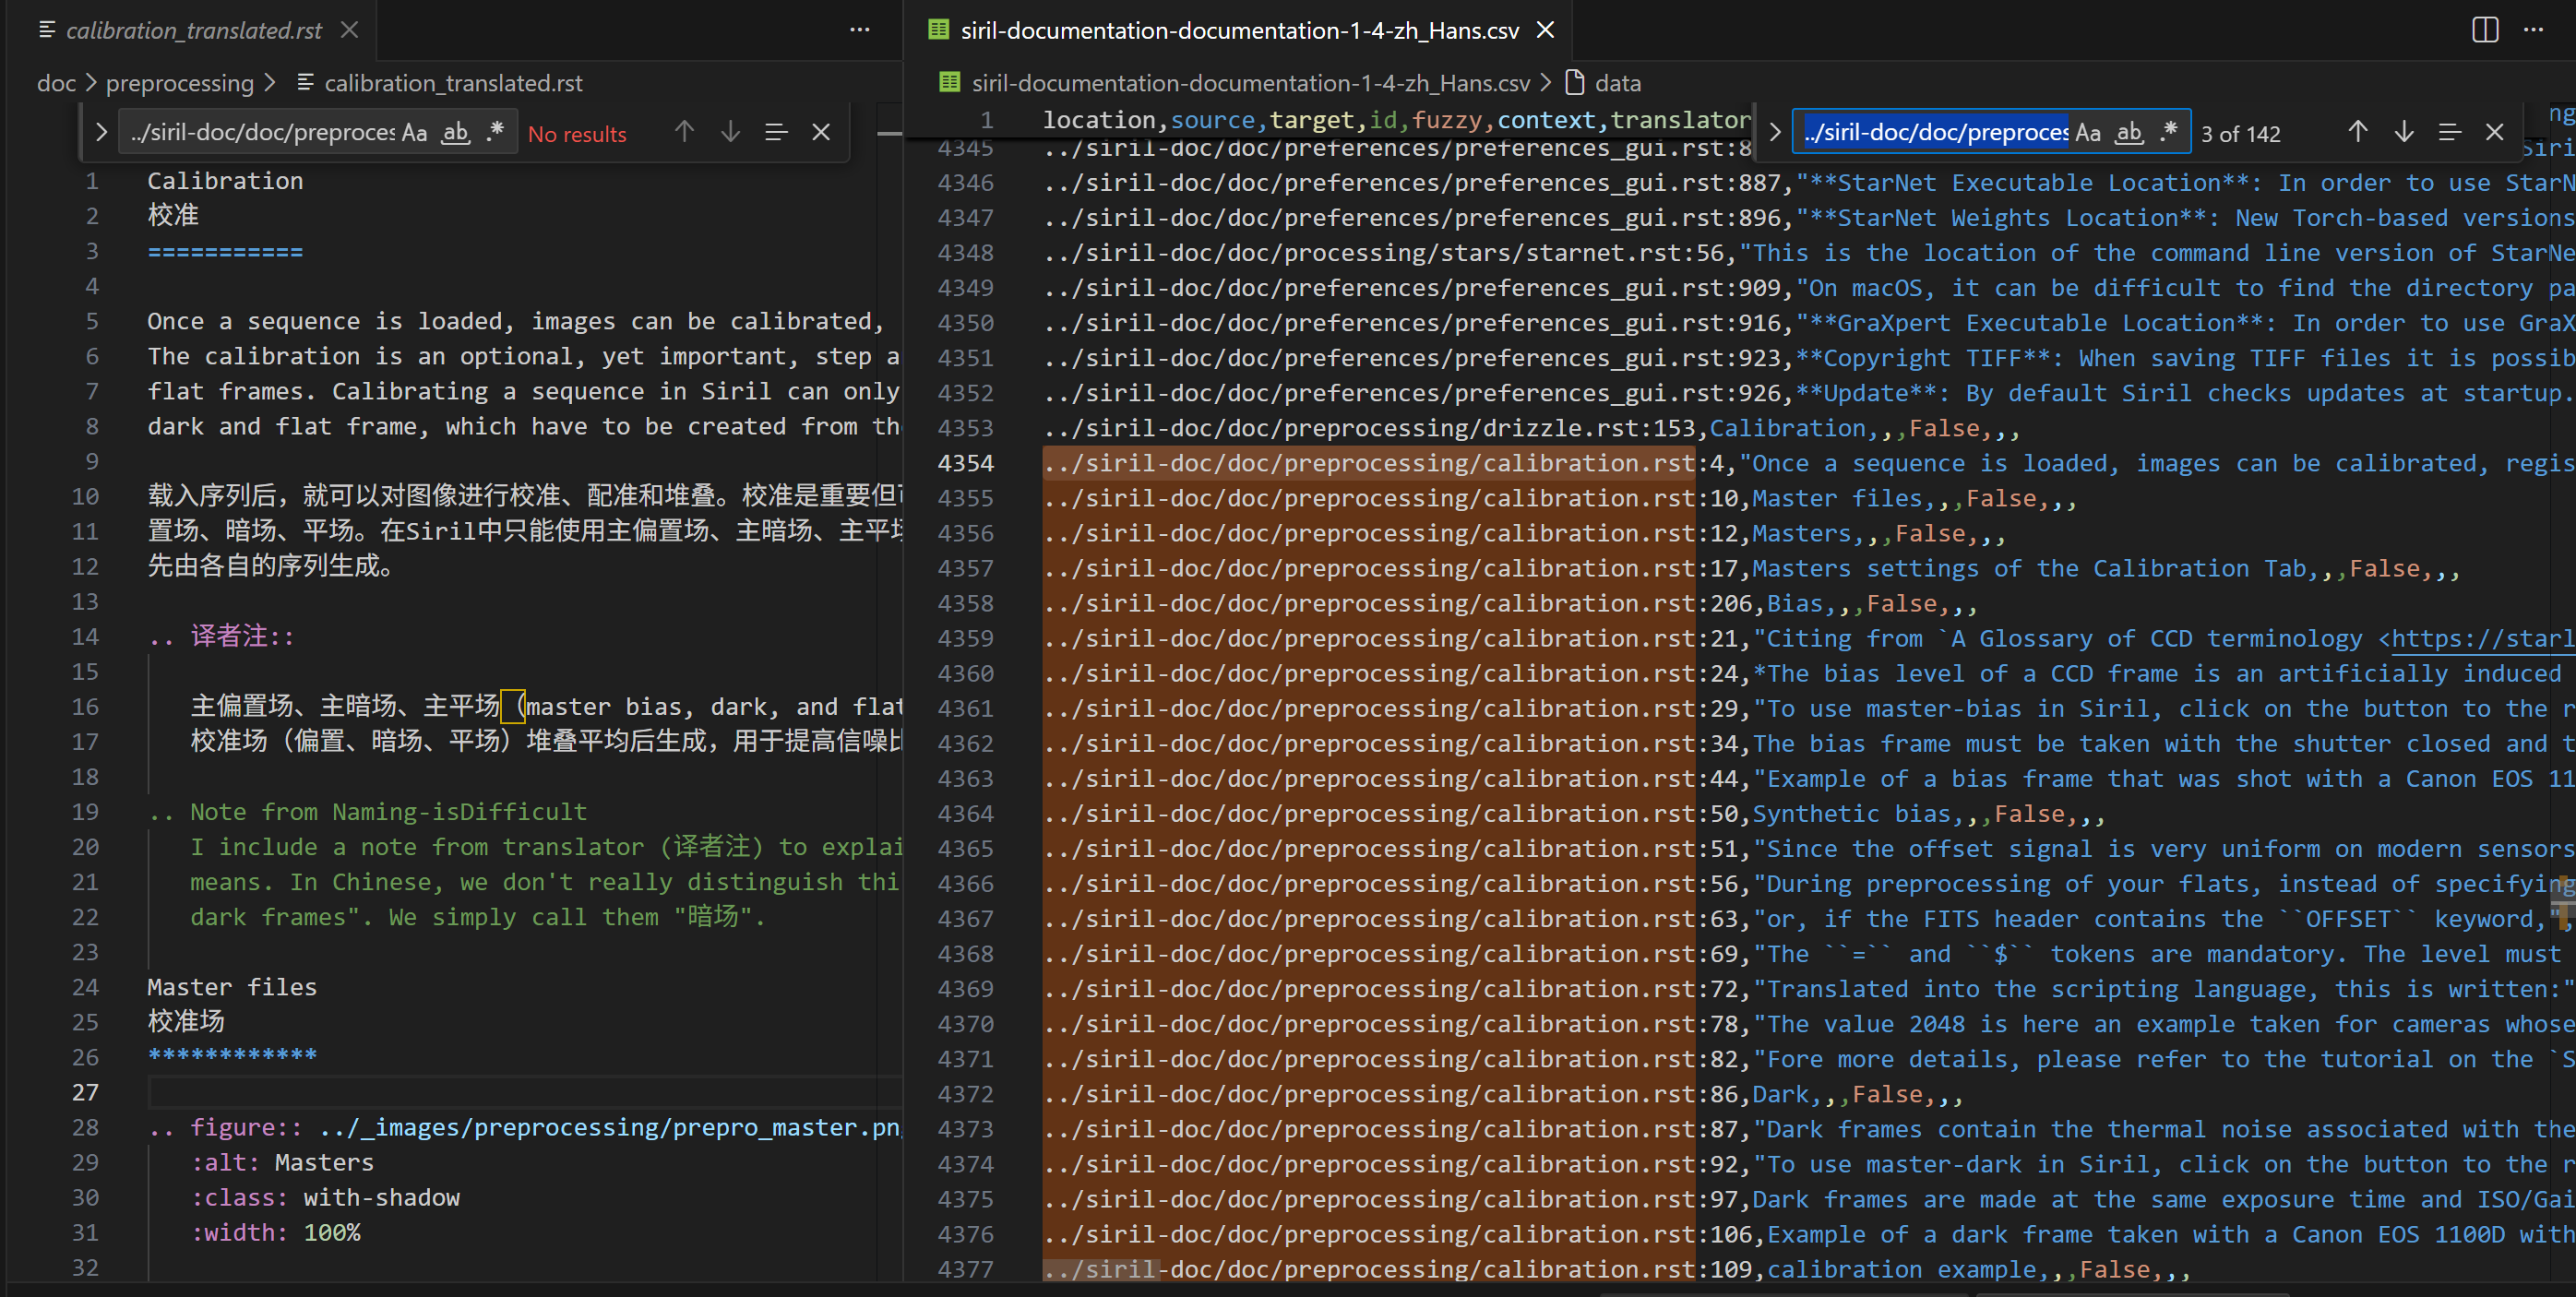Expand replace field in rst find widget
This screenshot has height=1297, width=2576.
101,132
